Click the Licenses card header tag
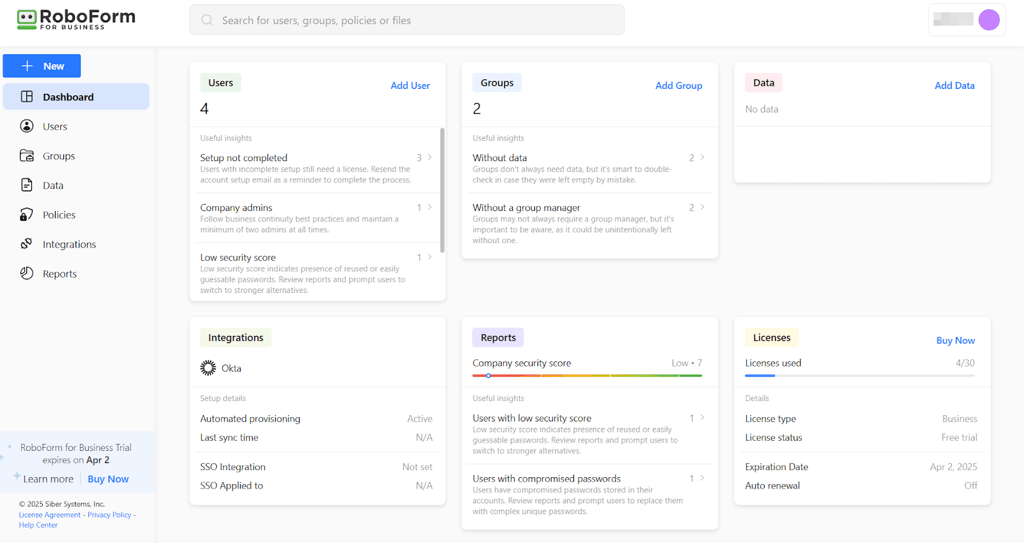This screenshot has width=1024, height=543. (x=771, y=338)
